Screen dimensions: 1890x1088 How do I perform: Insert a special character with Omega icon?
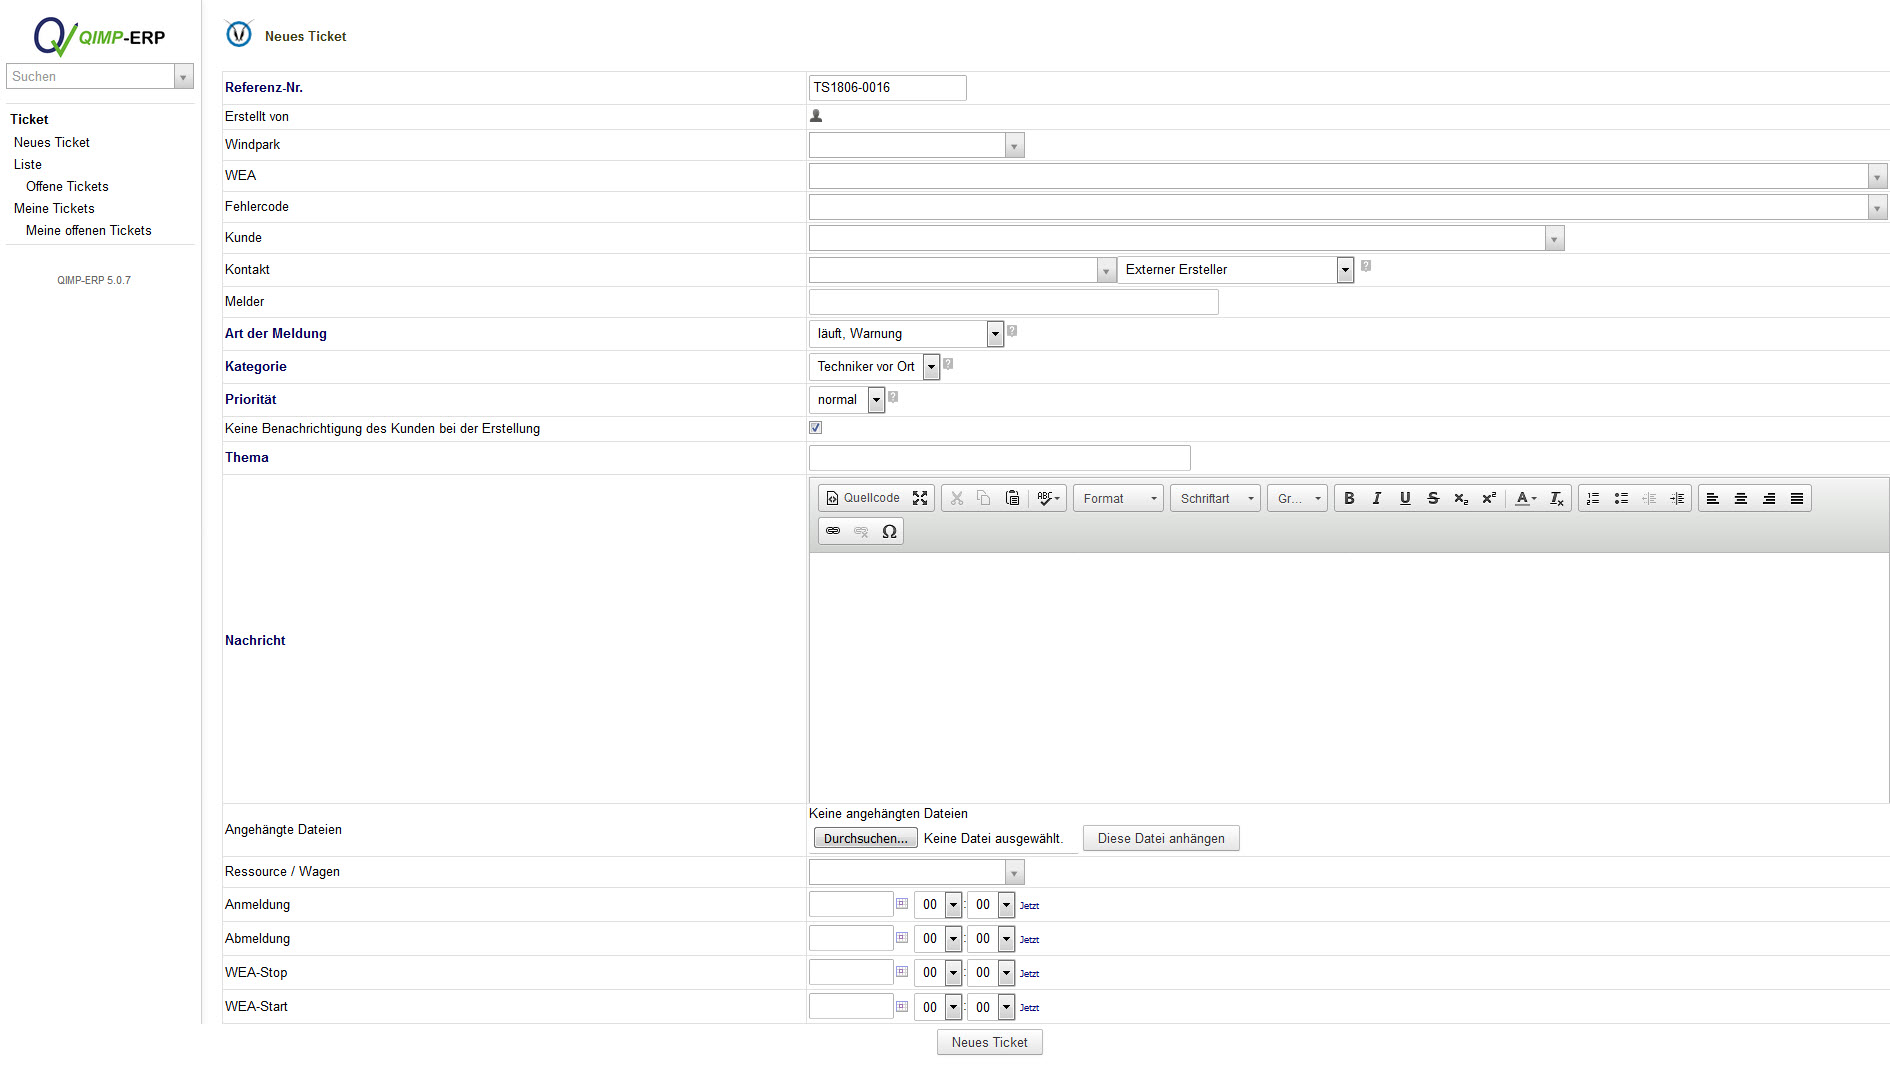click(x=889, y=531)
